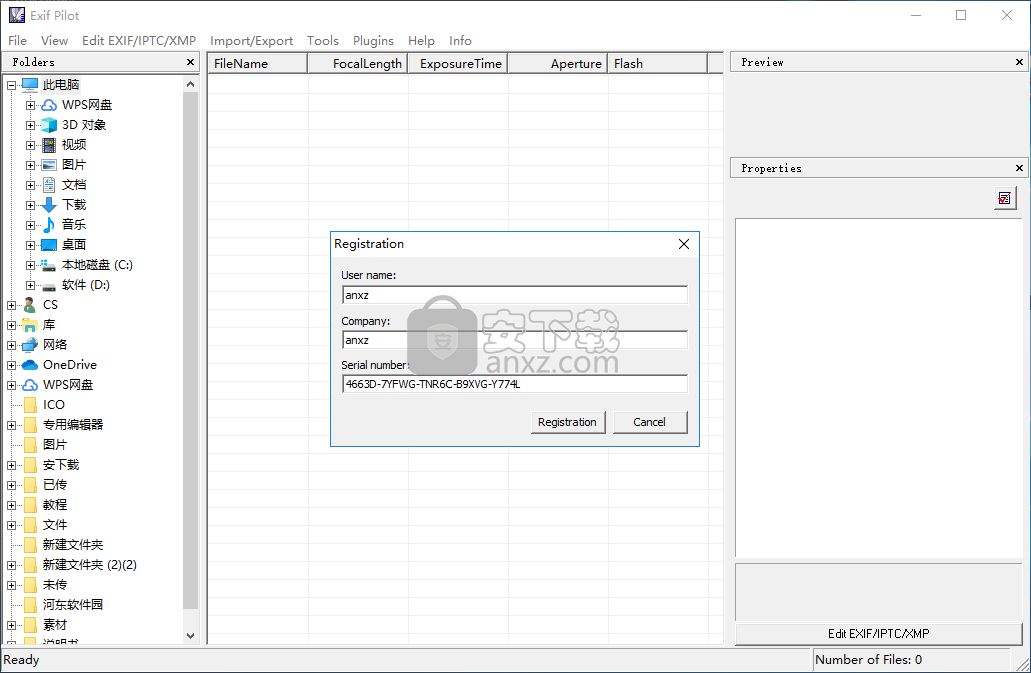
Task: Click the 软件 (D:) drive icon
Action: (x=49, y=286)
